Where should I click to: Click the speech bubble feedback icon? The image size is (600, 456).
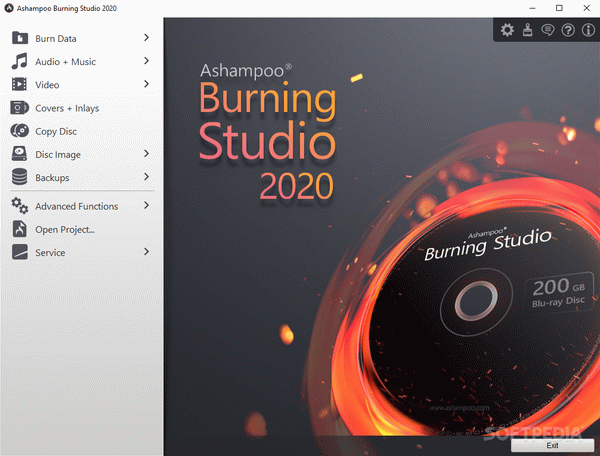(x=548, y=30)
